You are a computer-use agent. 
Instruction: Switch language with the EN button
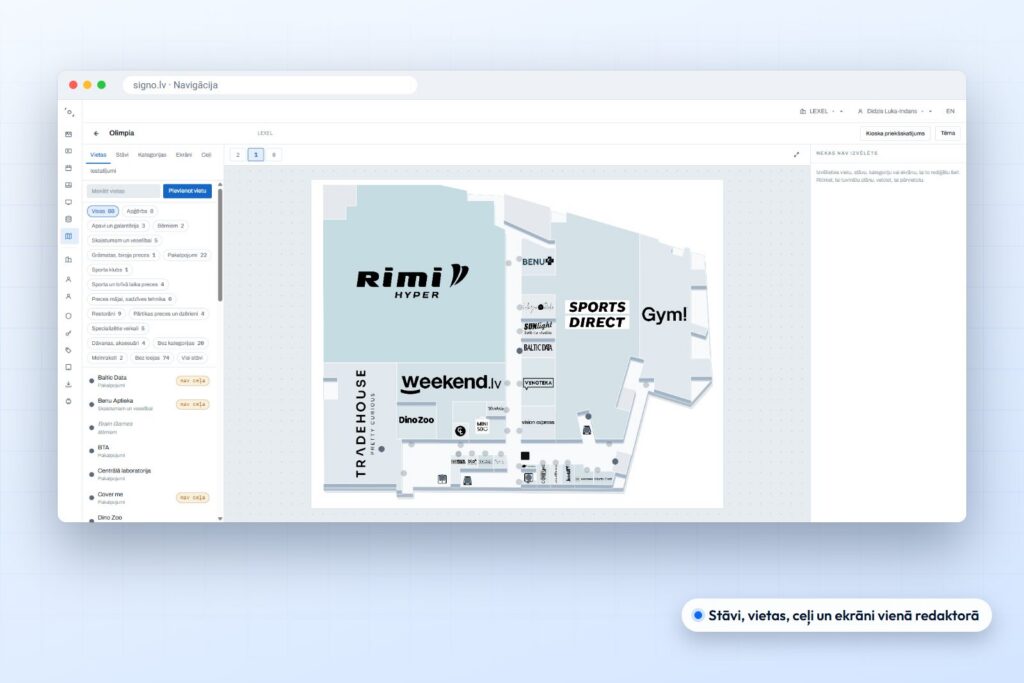[950, 112]
